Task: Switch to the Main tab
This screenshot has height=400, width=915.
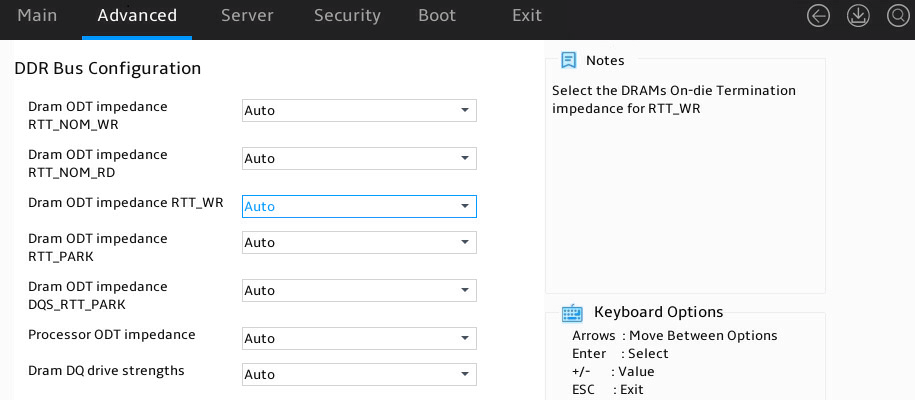Action: pyautogui.click(x=37, y=16)
